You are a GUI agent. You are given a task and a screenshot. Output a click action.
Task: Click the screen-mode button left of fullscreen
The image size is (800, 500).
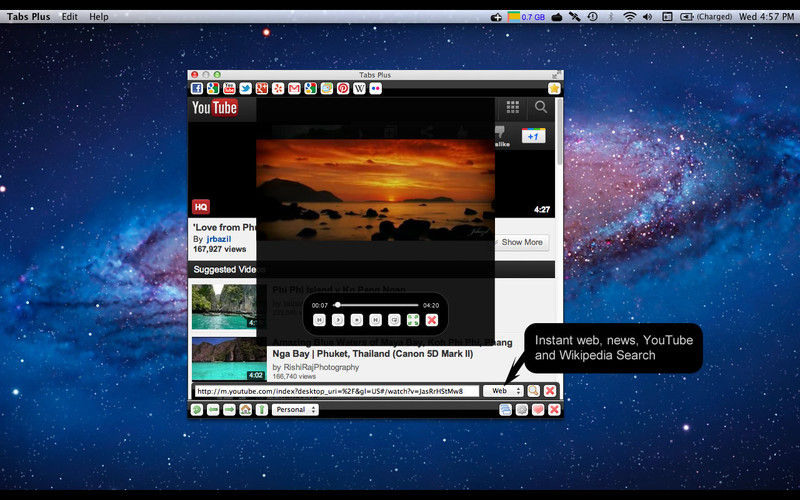[x=394, y=320]
